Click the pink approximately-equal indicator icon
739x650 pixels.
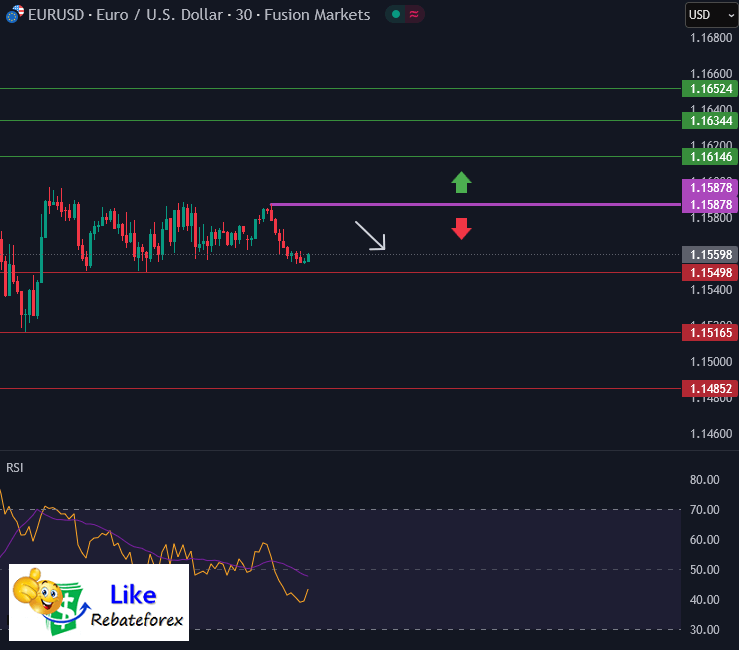[x=414, y=15]
